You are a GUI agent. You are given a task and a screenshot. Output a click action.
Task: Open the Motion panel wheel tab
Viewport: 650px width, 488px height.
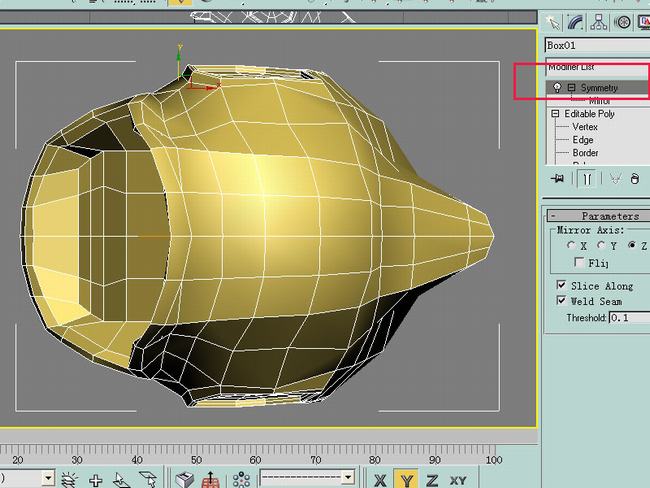(x=622, y=22)
